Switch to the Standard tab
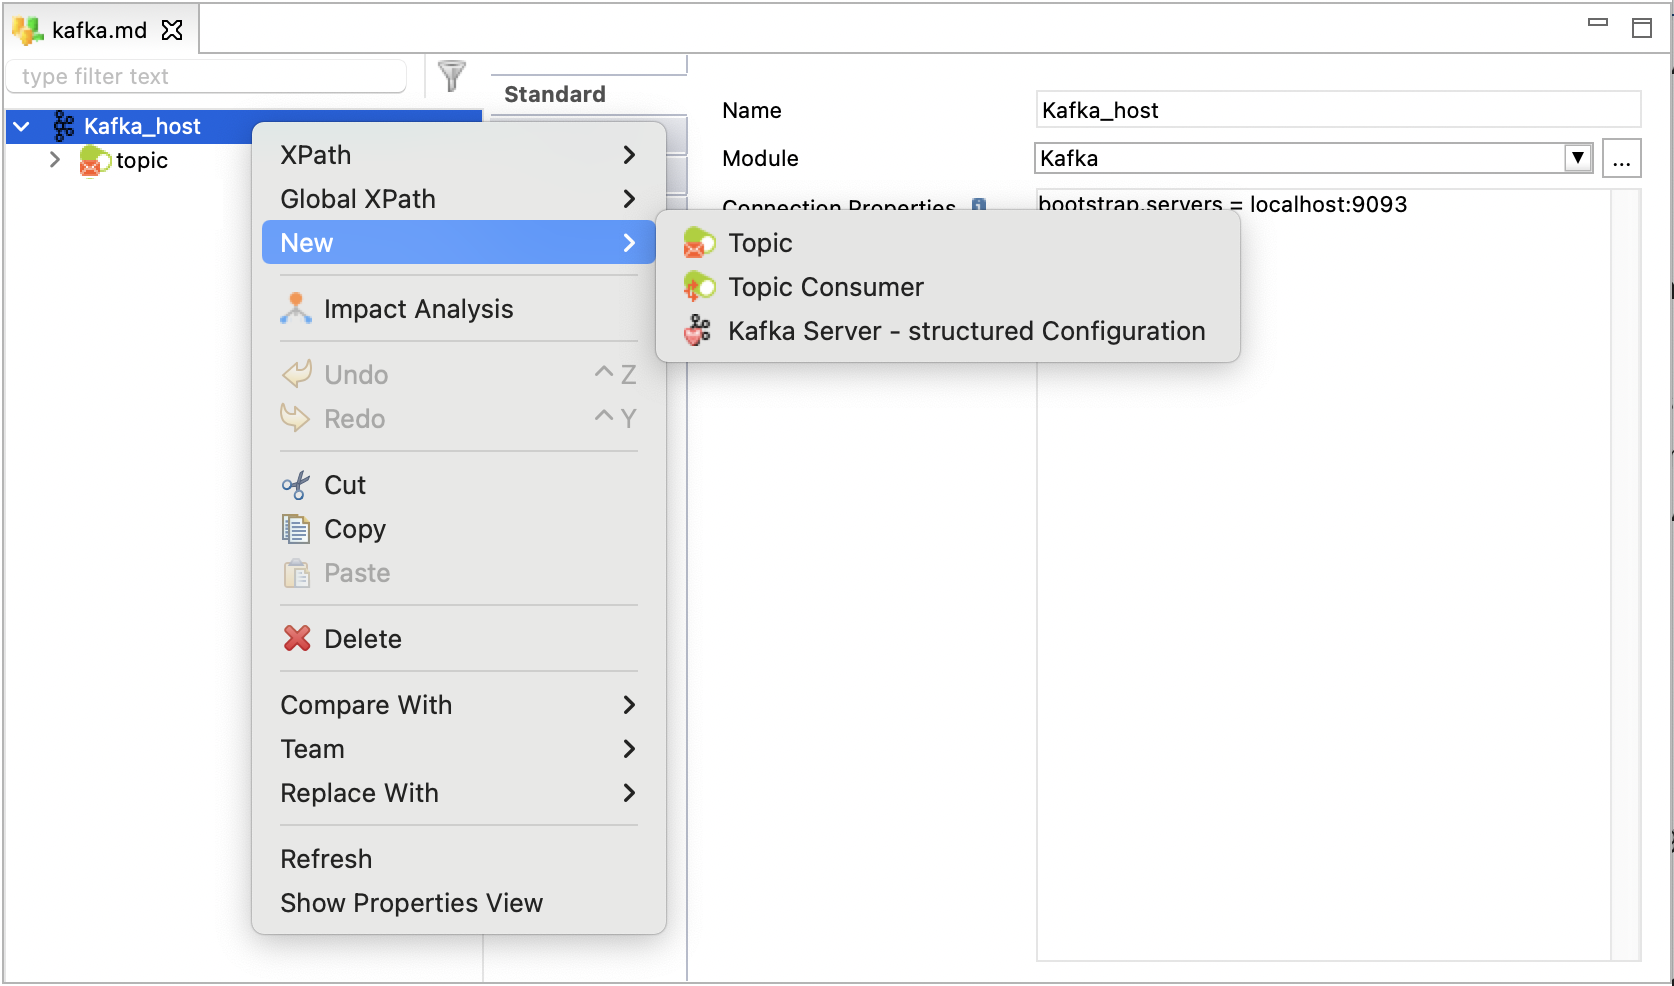Viewport: 1674px width, 986px height. tap(552, 93)
